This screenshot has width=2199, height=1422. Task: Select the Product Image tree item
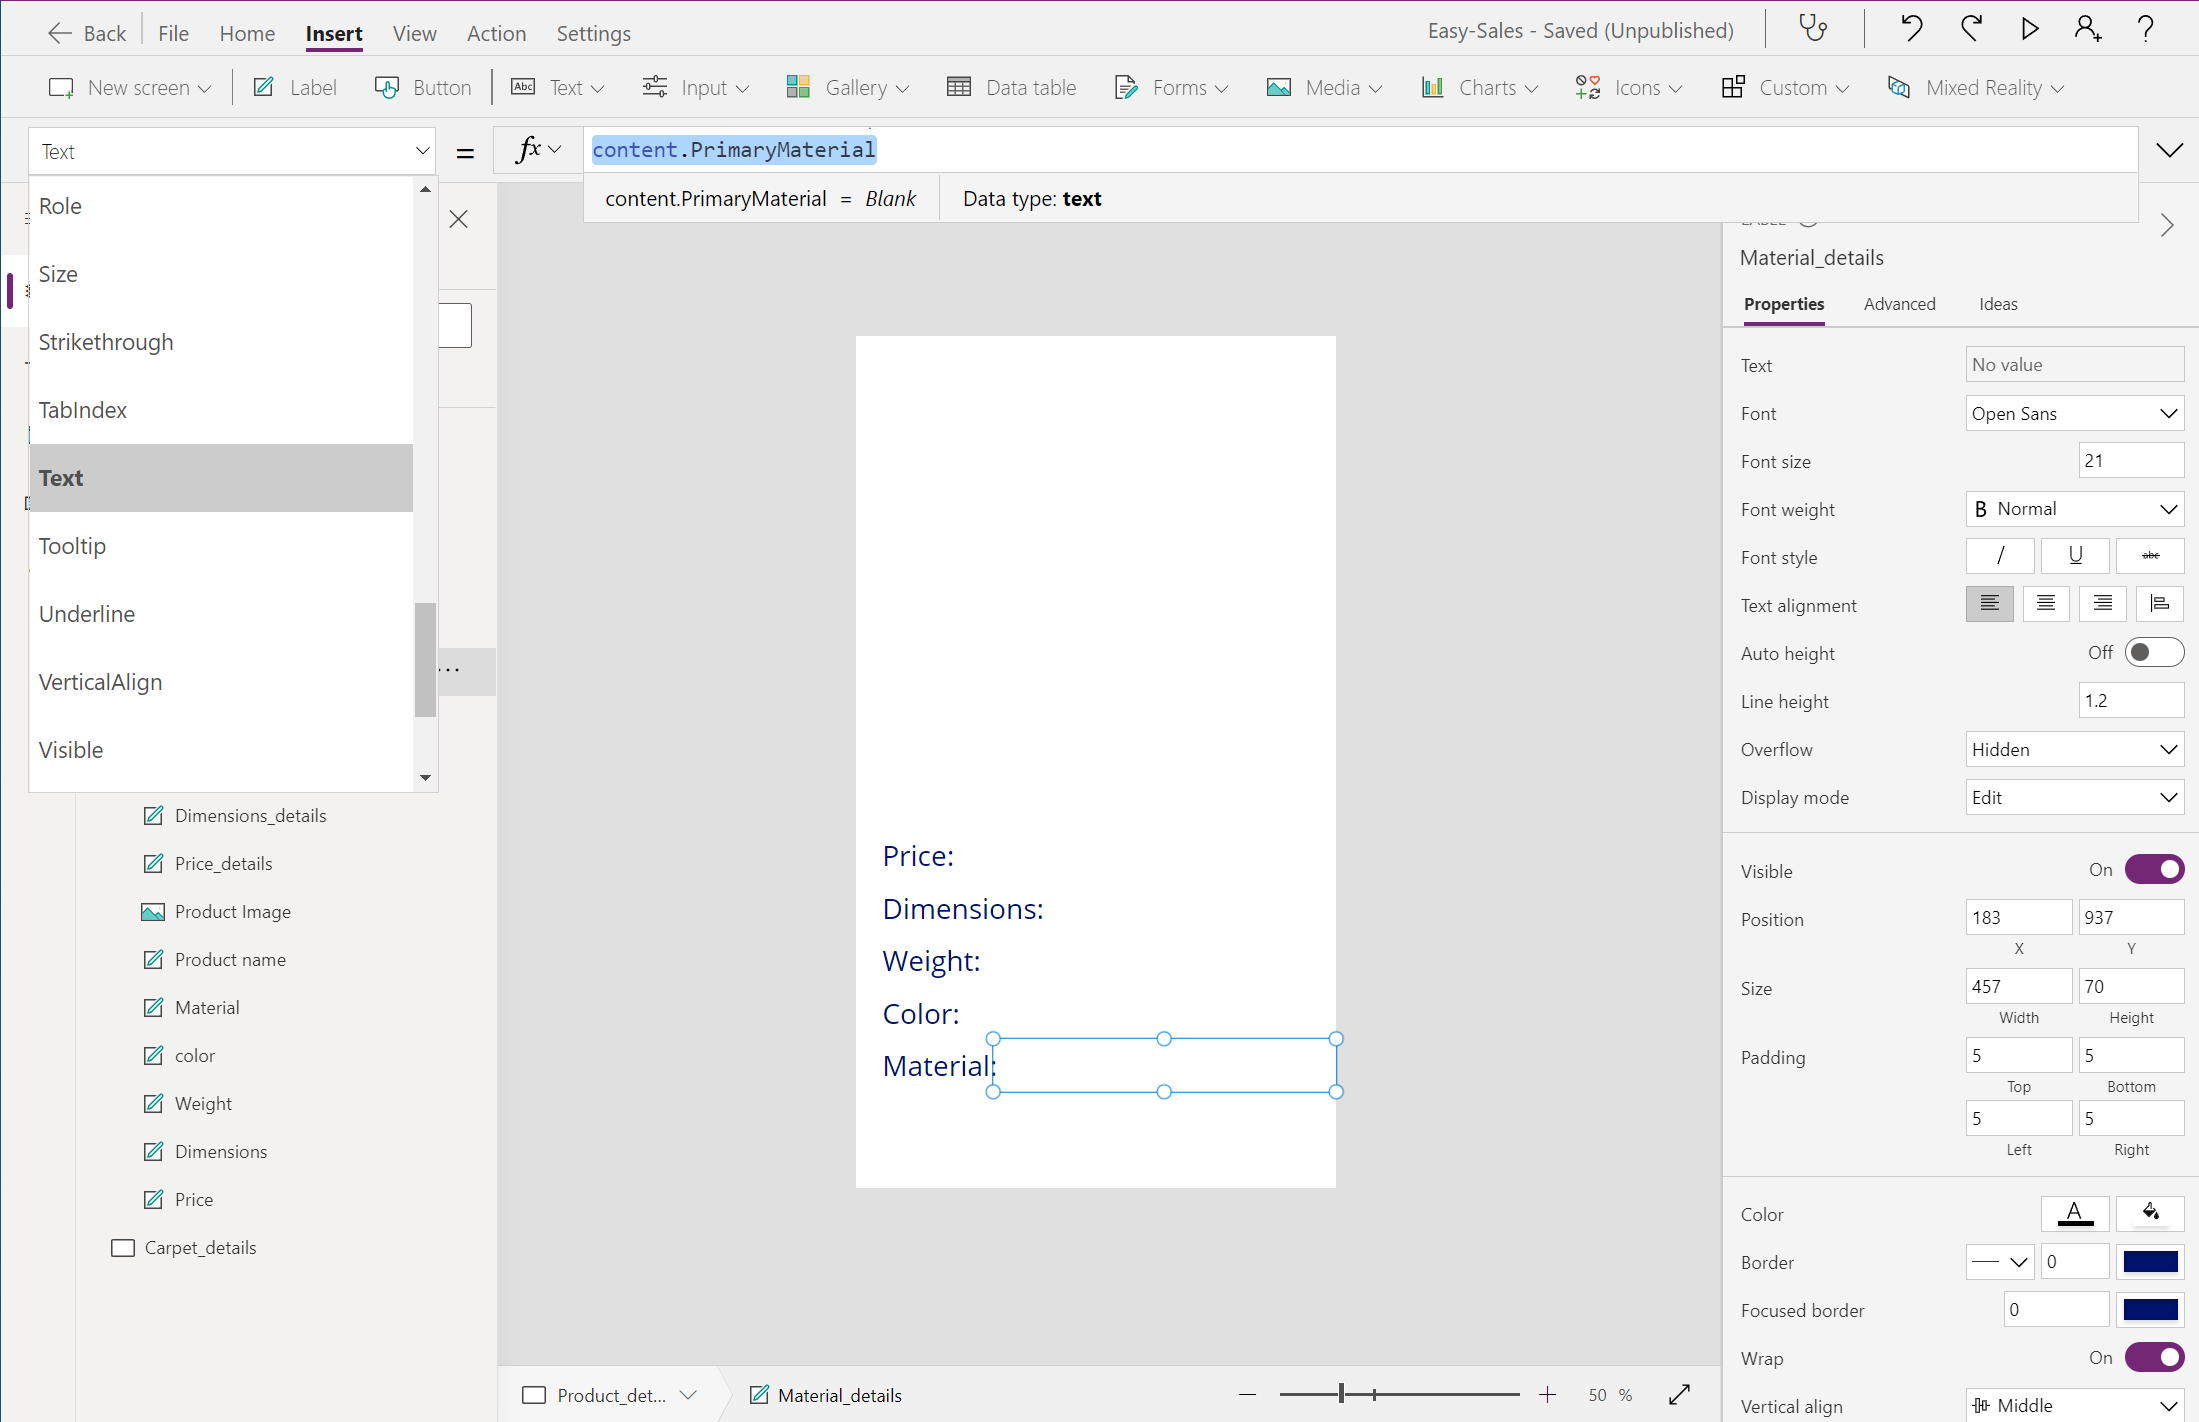click(x=232, y=911)
